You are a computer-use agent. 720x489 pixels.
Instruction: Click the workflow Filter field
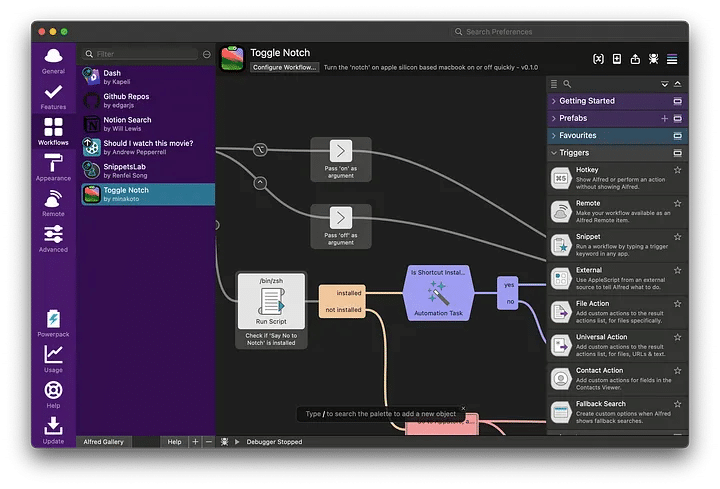coord(140,54)
